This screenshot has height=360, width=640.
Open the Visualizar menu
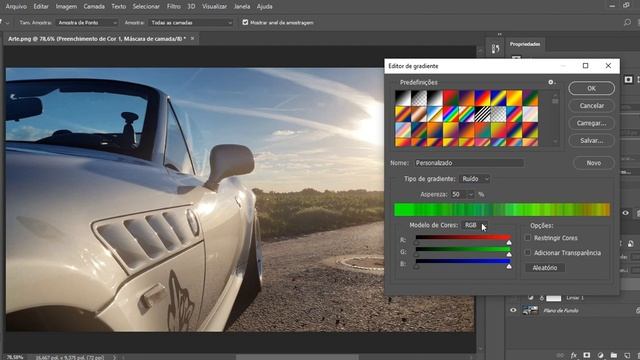214,7
